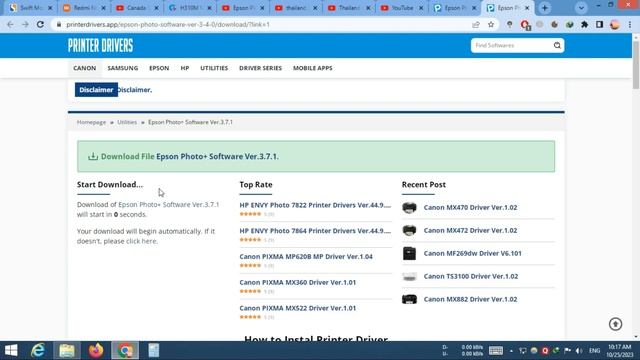Open Chrome profile avatar

[x=614, y=24]
